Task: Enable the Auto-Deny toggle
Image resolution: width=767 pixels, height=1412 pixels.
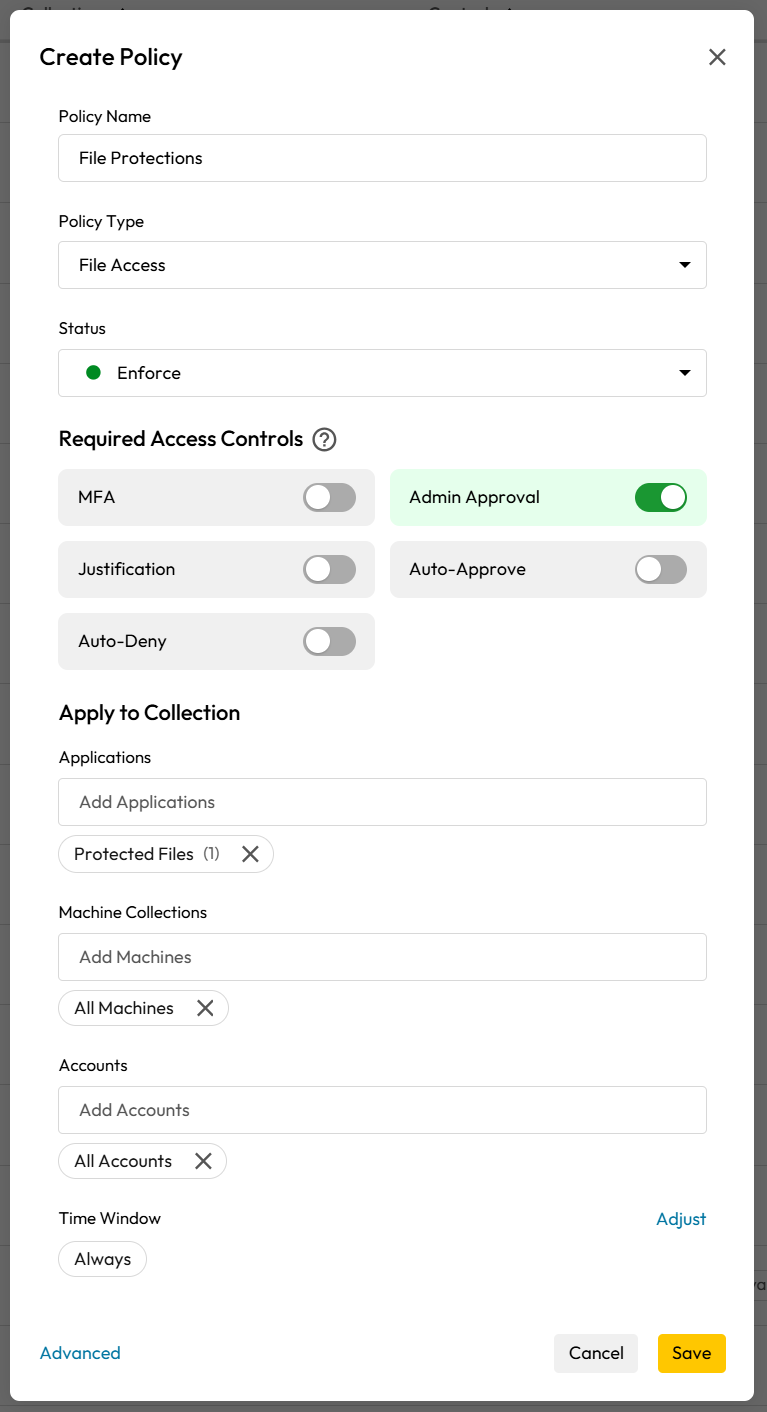Action: (330, 641)
